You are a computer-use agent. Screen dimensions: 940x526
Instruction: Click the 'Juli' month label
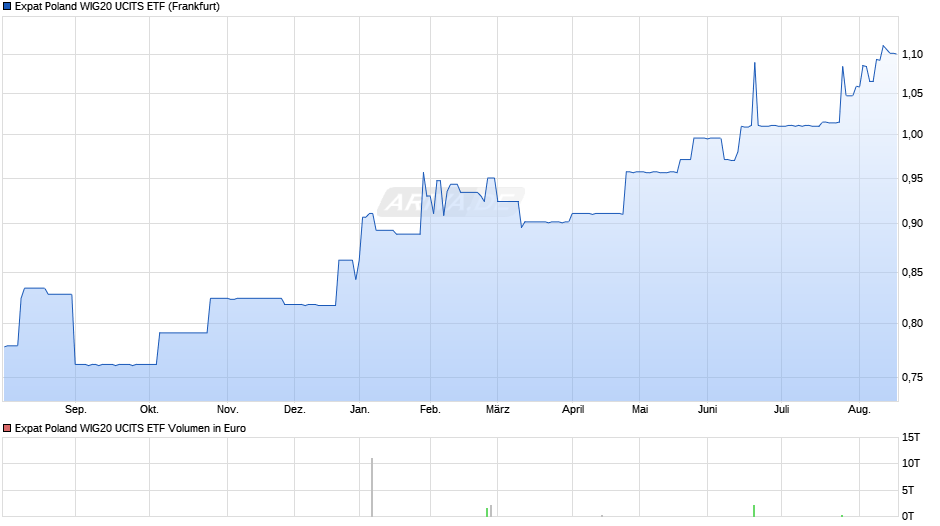781,410
